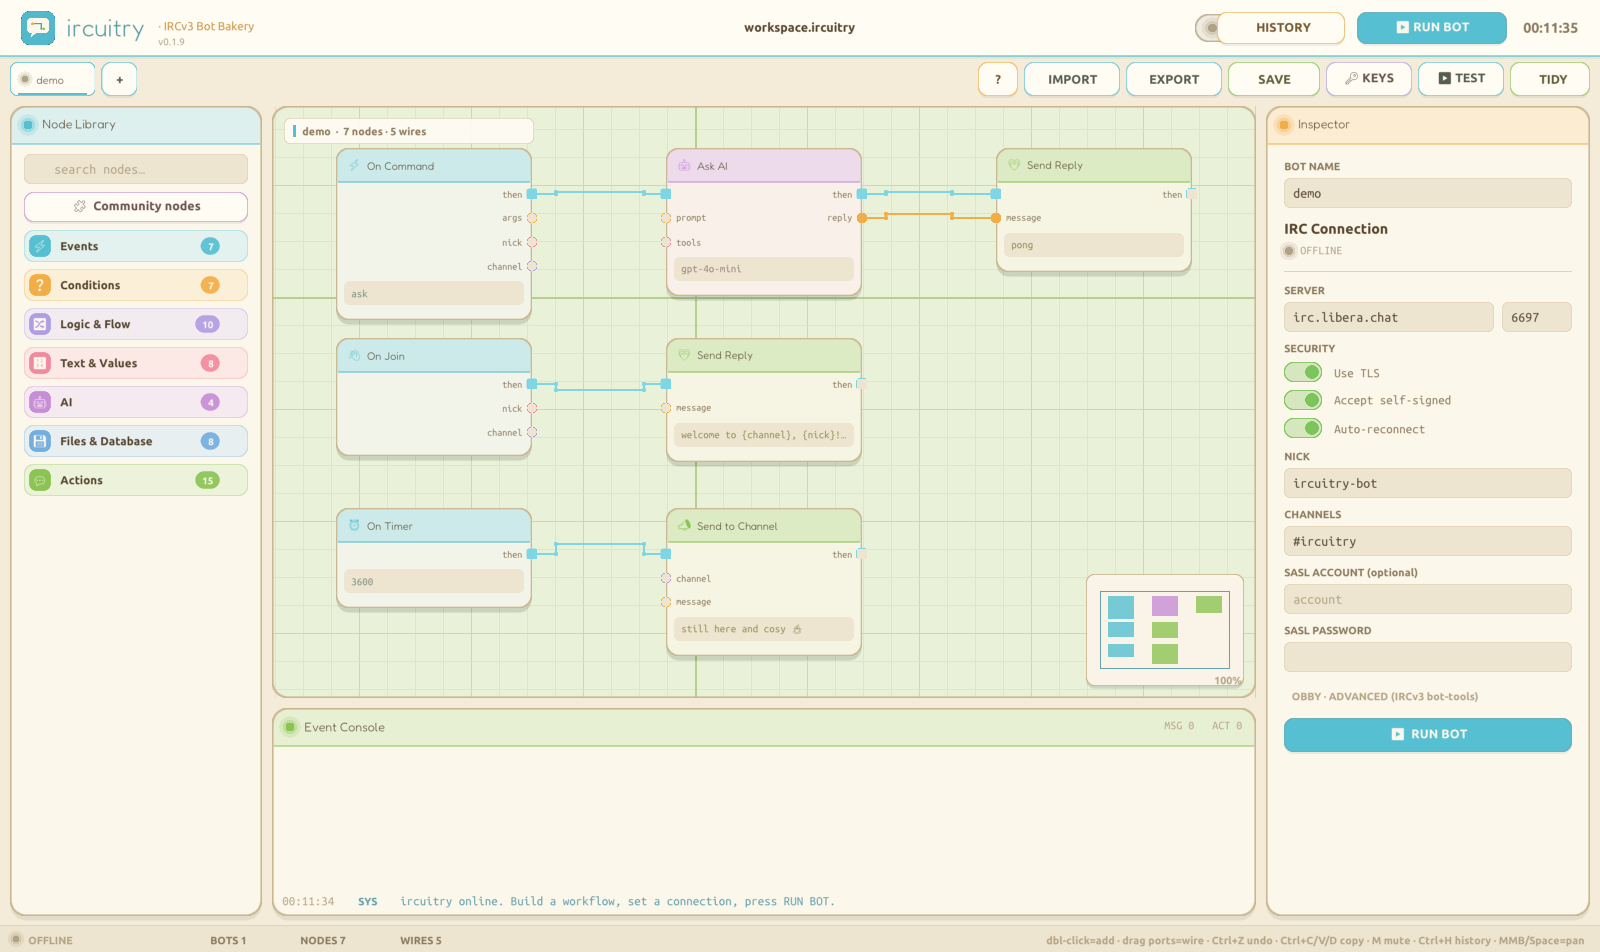Click the heart icon on pong Send Reply node
This screenshot has height=952, width=1600.
(1014, 165)
